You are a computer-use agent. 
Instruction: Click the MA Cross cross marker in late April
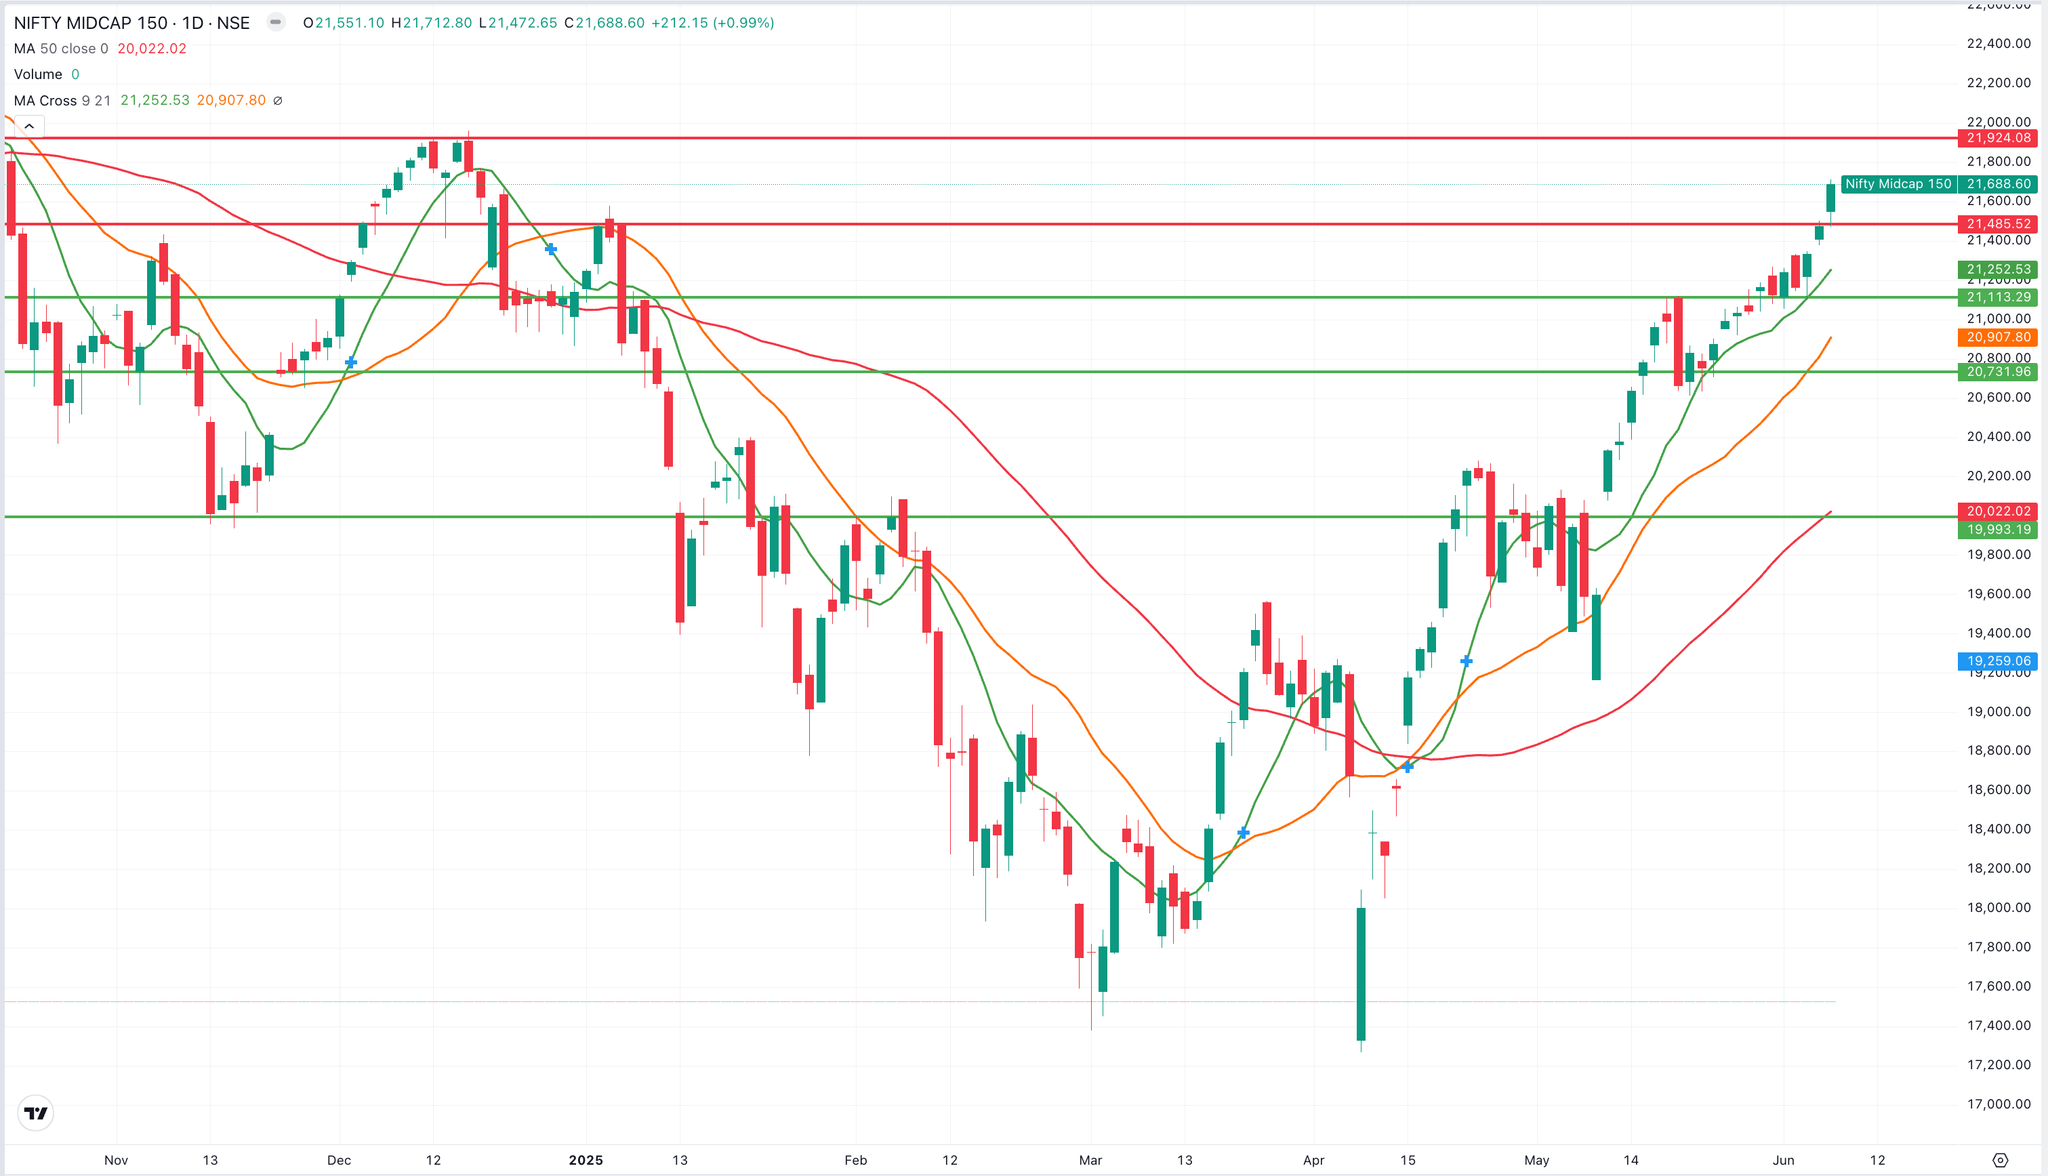click(1466, 661)
